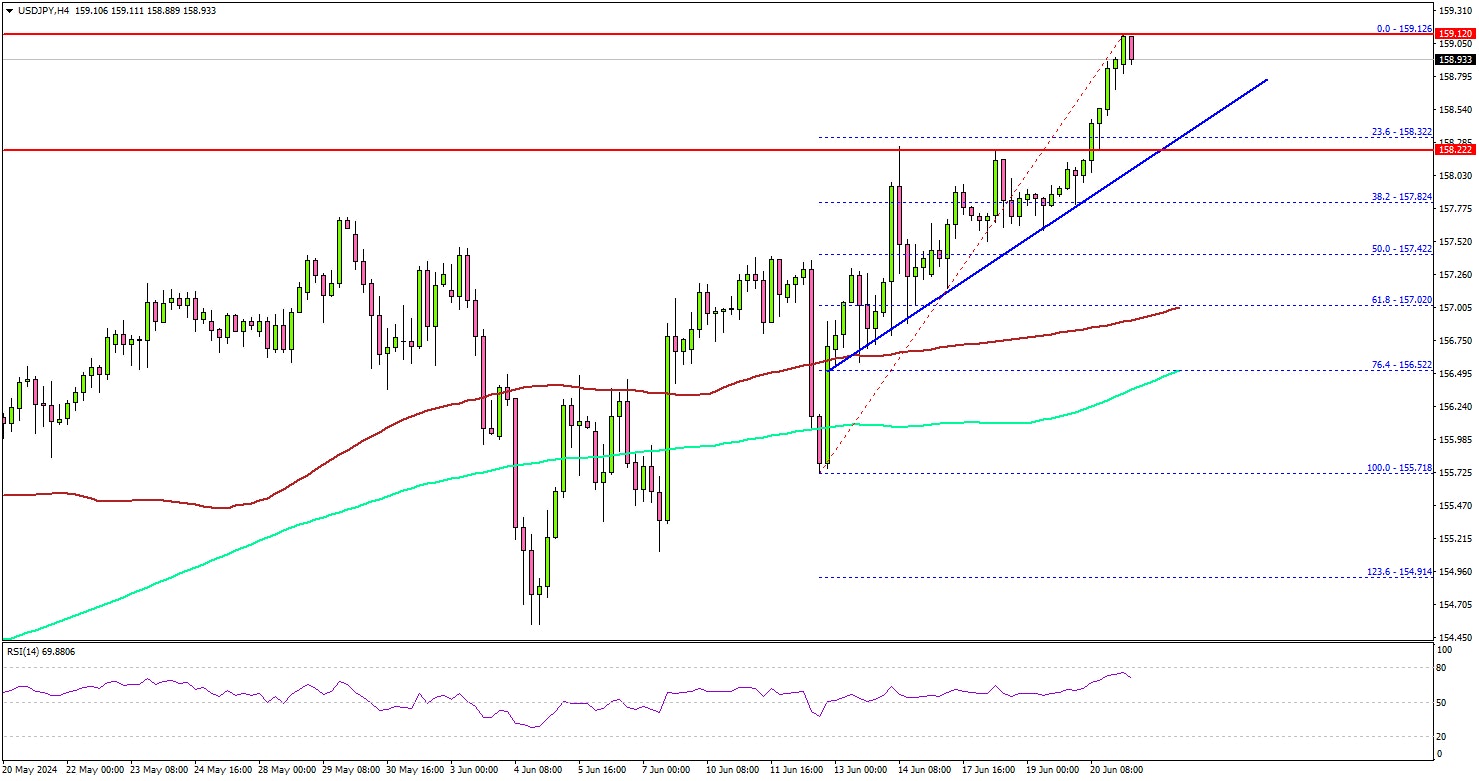Click the RSI(14) indicator label
The height and width of the screenshot is (781, 1479).
click(40, 651)
